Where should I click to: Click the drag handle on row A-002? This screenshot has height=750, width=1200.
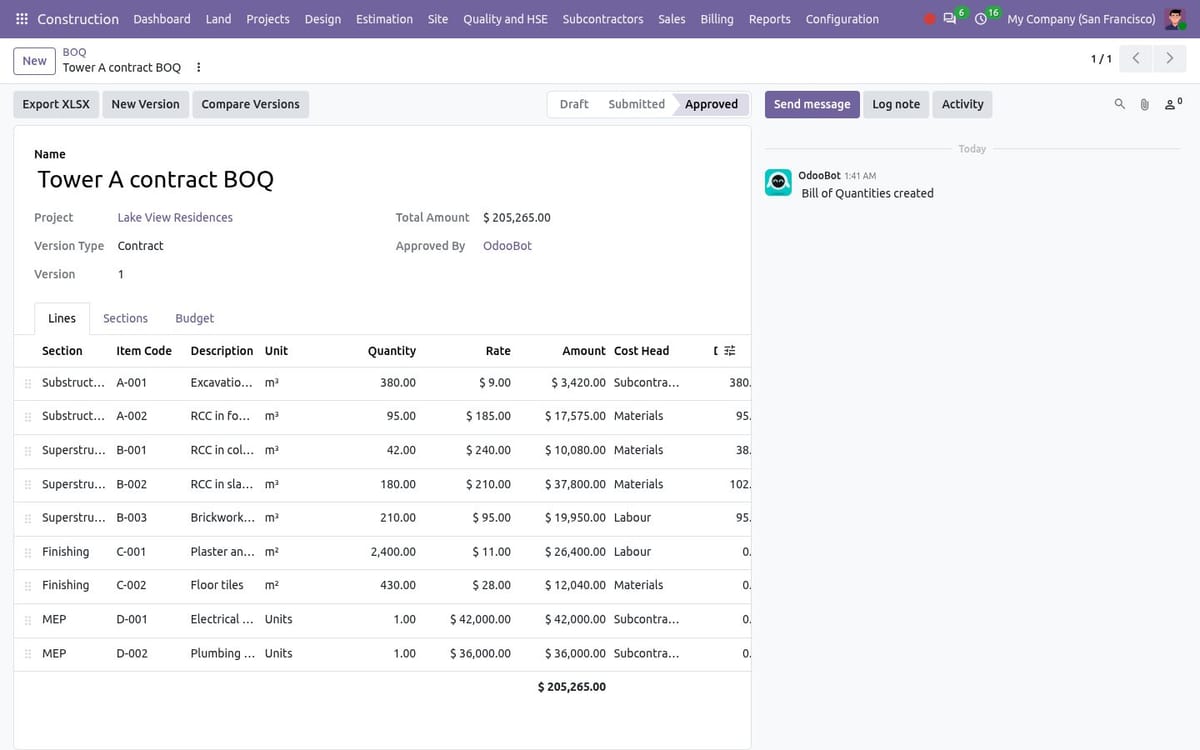click(28, 416)
